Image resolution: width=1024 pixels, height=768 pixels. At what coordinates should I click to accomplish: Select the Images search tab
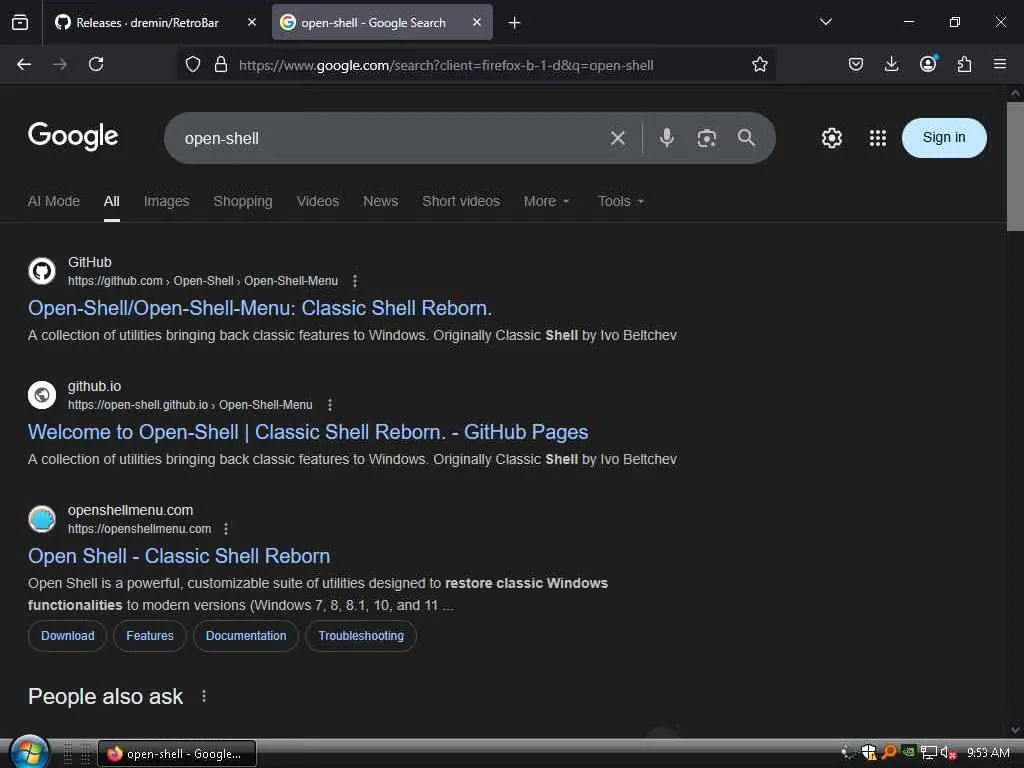pyautogui.click(x=167, y=201)
